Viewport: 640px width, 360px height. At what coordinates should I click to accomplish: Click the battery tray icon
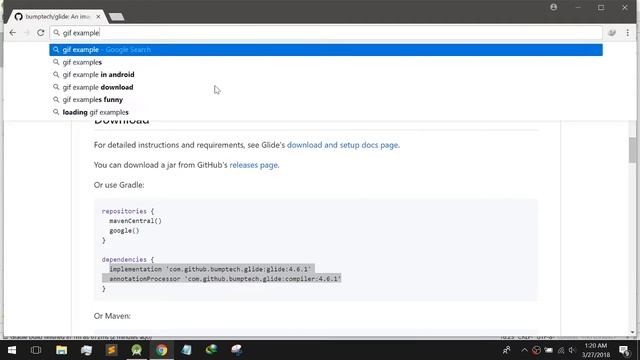coord(549,350)
